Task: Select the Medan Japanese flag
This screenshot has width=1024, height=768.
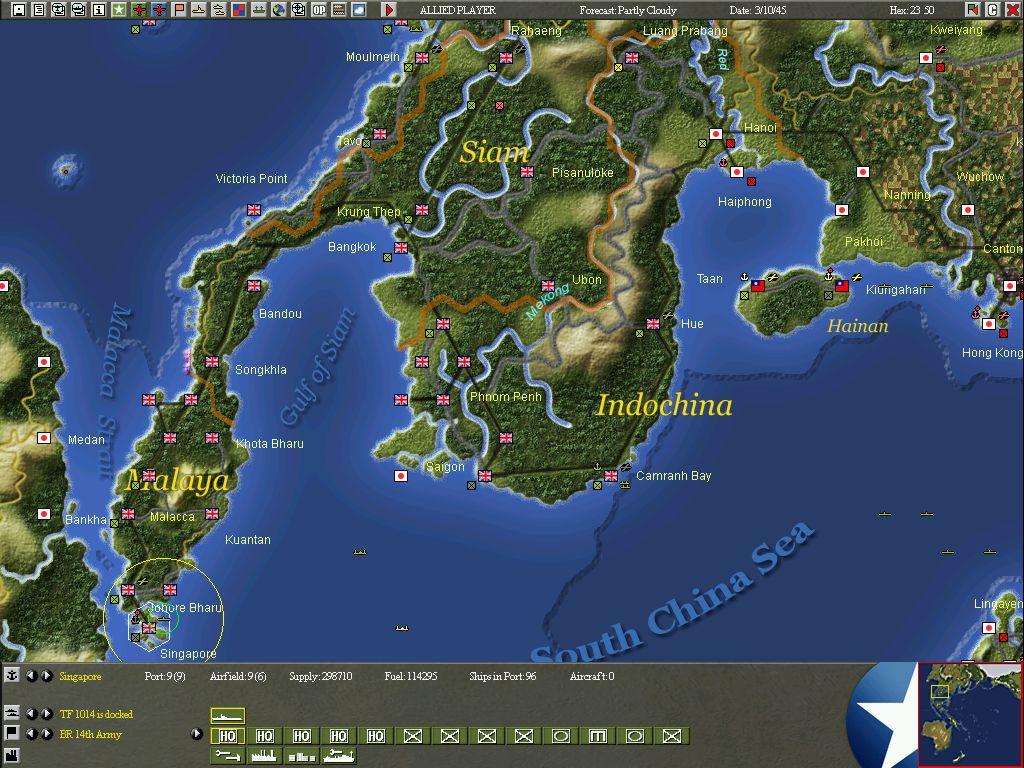Action: (x=44, y=438)
